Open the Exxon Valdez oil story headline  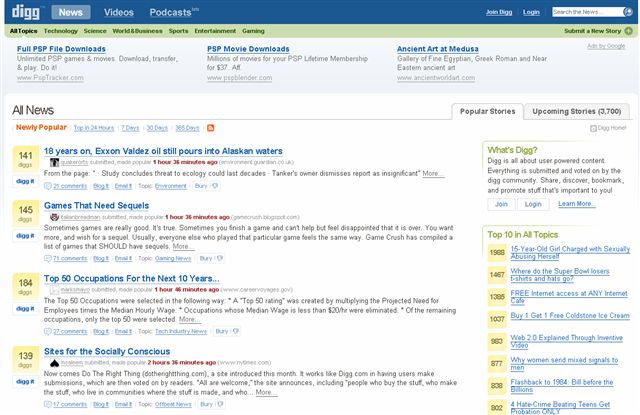pyautogui.click(x=163, y=151)
